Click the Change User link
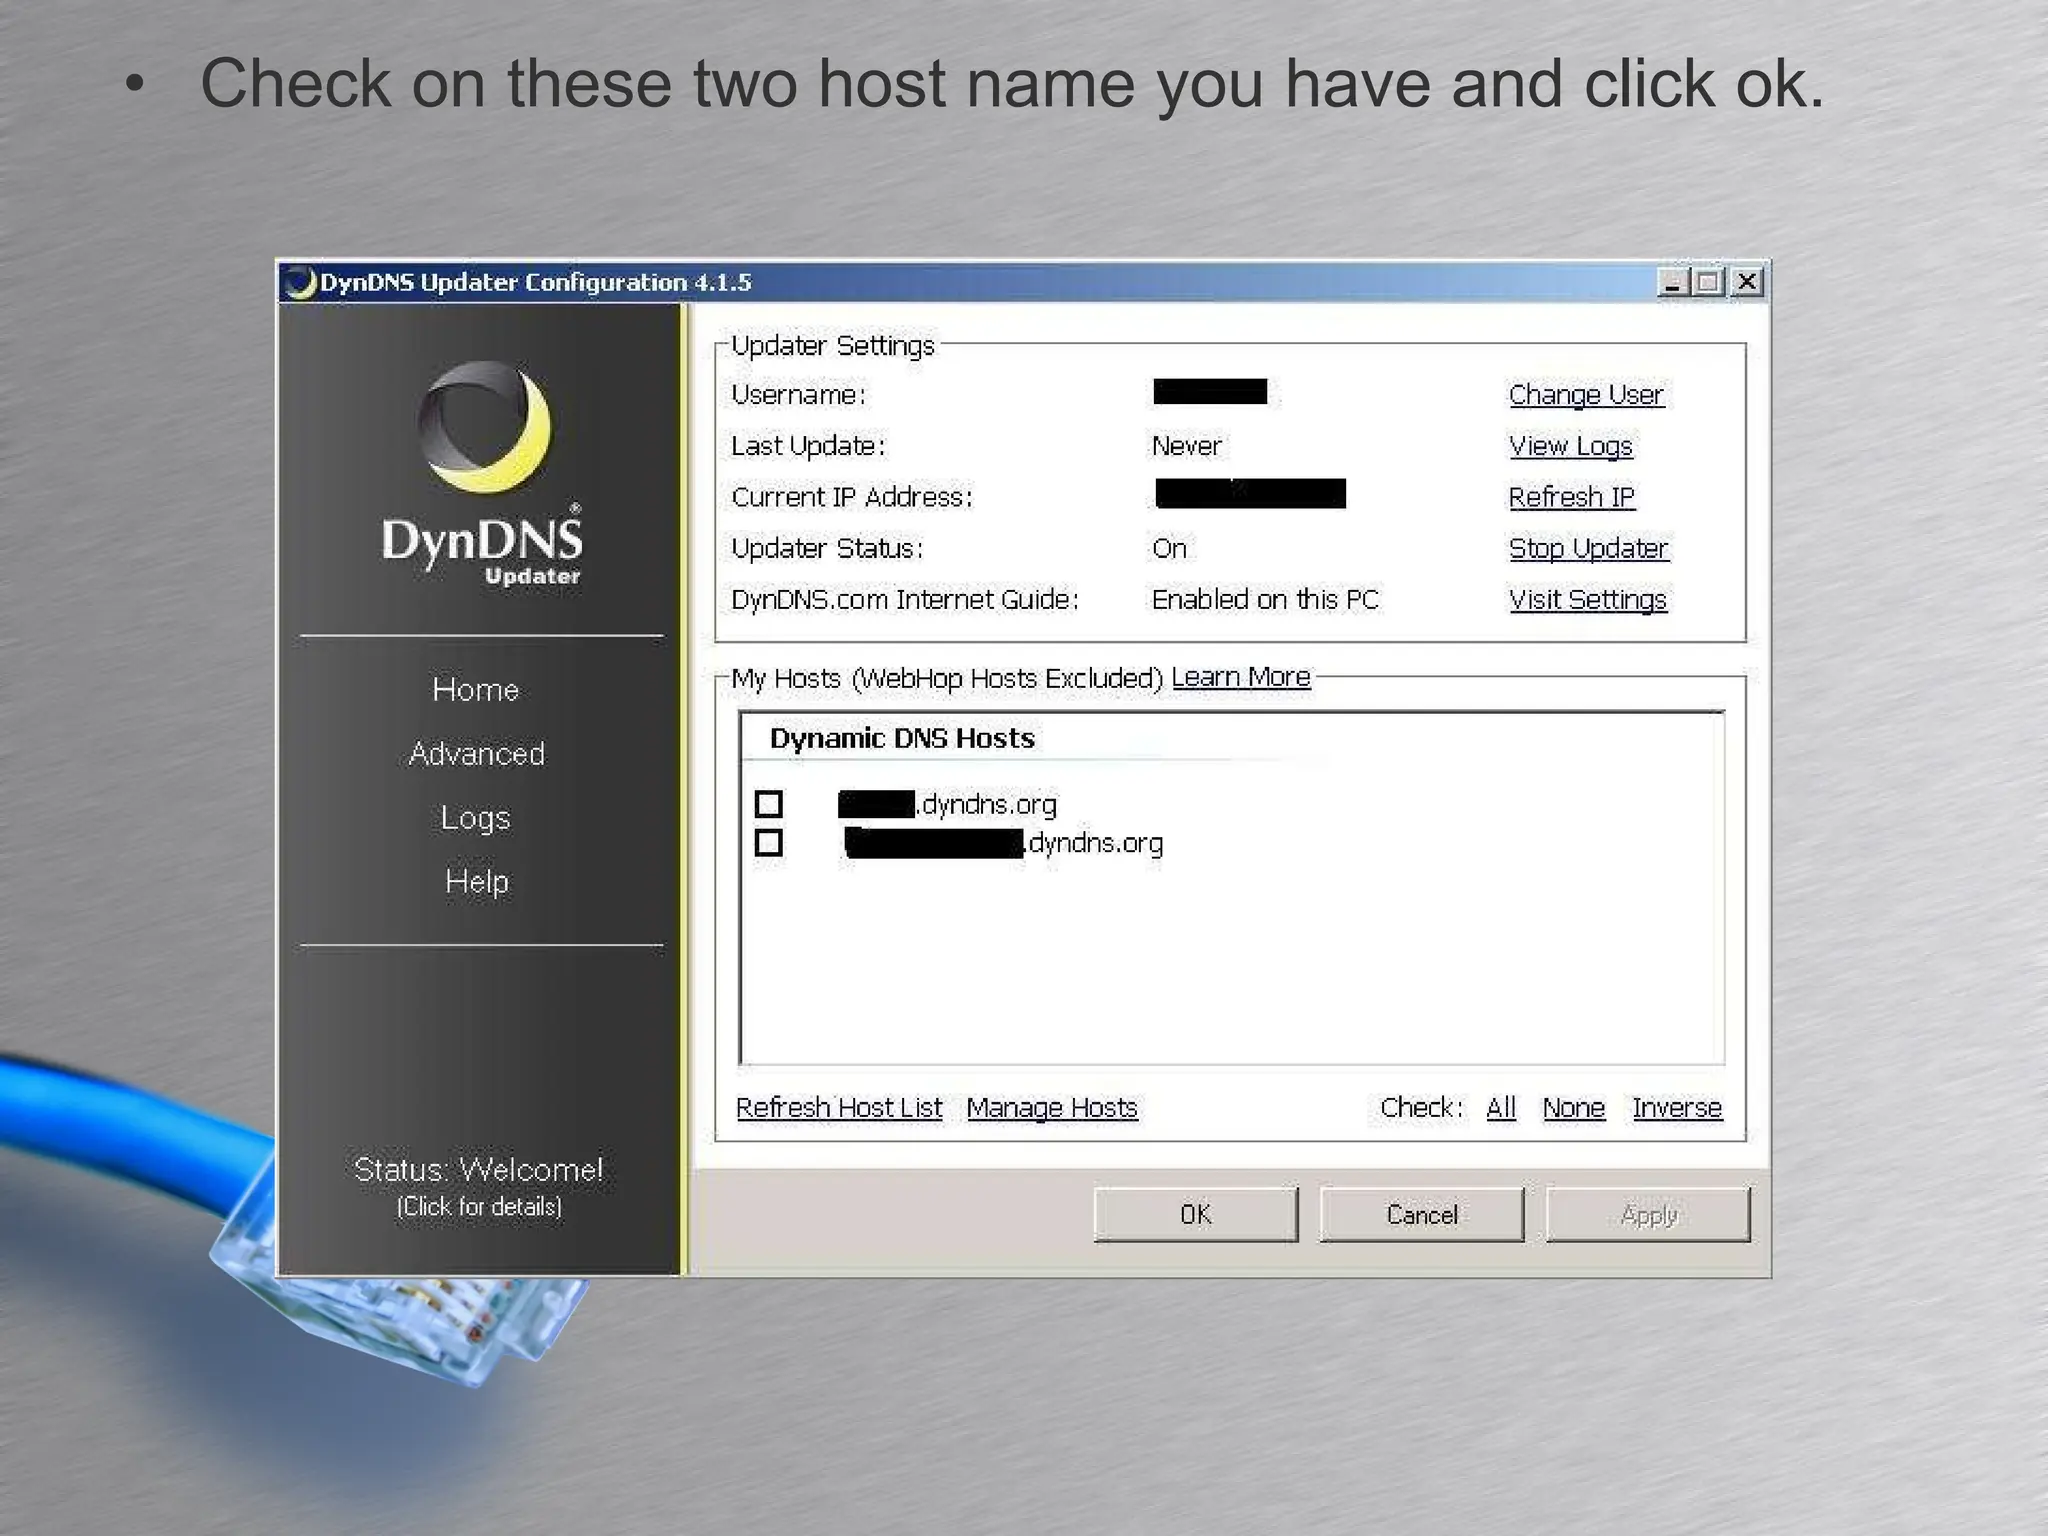This screenshot has height=1536, width=2048. tap(1586, 395)
